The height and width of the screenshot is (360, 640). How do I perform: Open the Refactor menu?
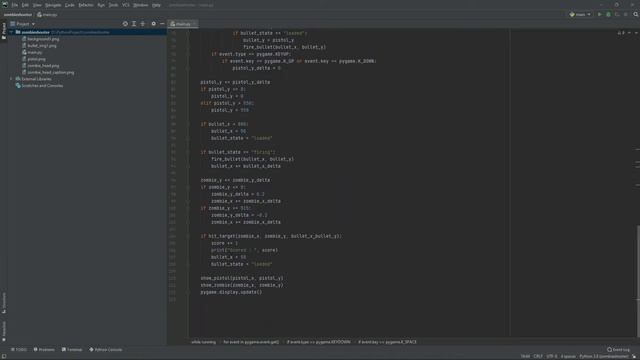pos(86,5)
